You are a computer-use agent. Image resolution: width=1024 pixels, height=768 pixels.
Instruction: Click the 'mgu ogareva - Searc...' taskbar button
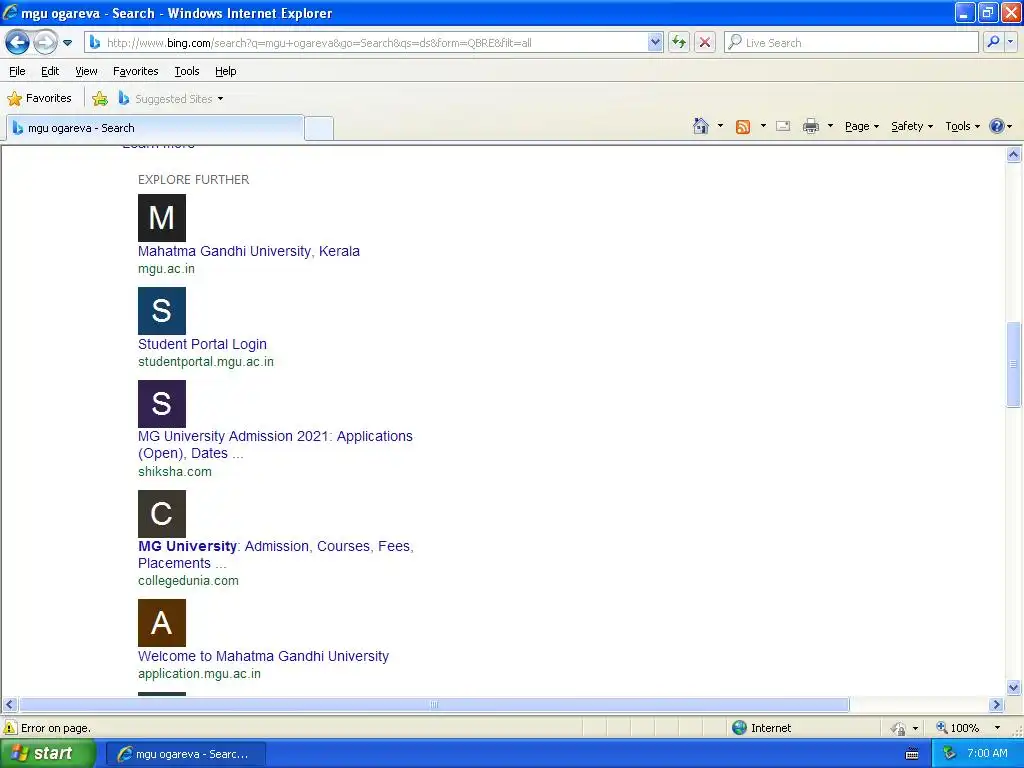click(x=185, y=754)
